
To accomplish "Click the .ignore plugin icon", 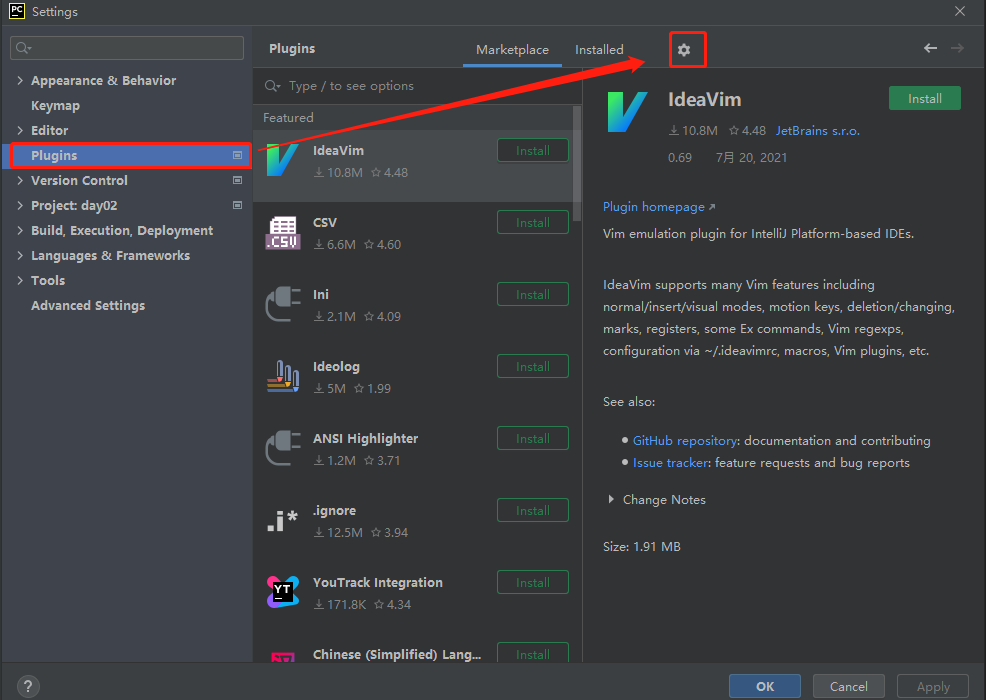I will coord(282,520).
